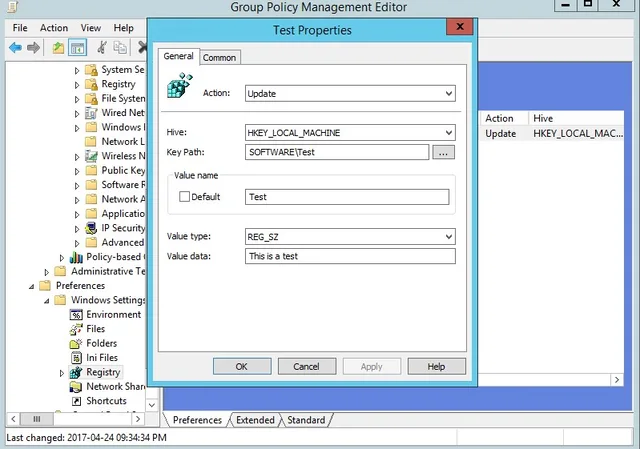Viewport: 640px width, 449px height.
Task: Select the Software Restriction folder tree item
Action: click(x=116, y=184)
